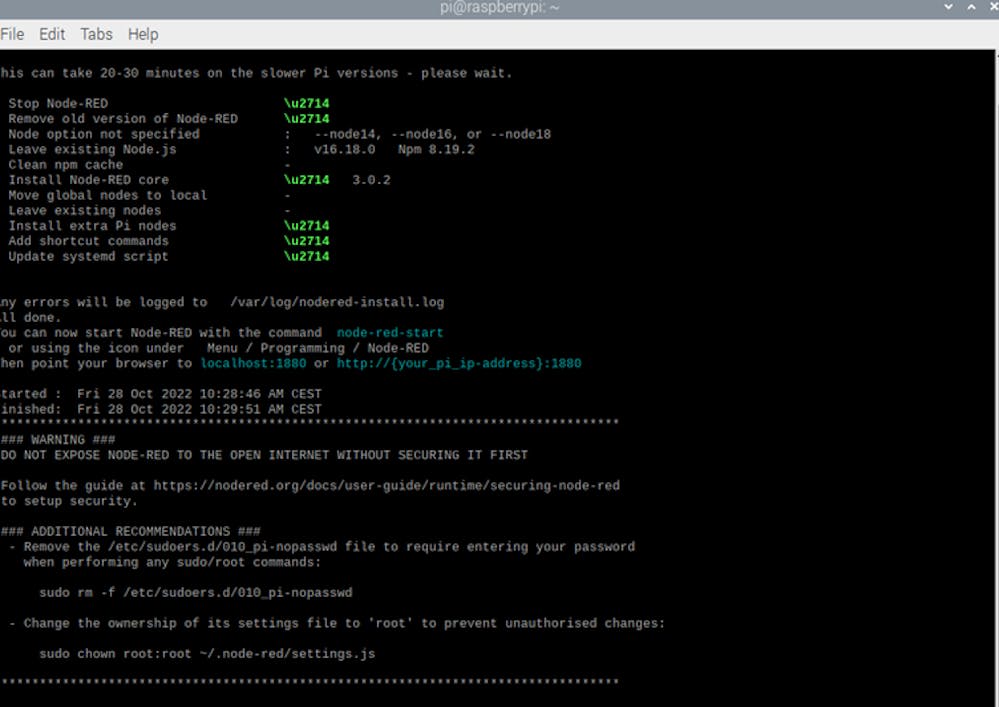This screenshot has width=999, height=707.
Task: Click 'Leave existing nodes' line
Action: click(85, 210)
